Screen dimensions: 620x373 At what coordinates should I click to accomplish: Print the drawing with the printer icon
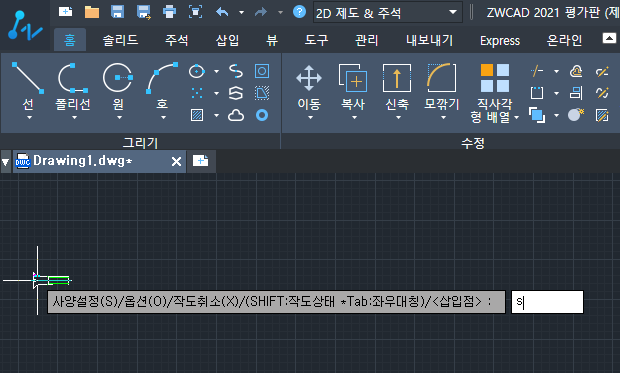[169, 12]
